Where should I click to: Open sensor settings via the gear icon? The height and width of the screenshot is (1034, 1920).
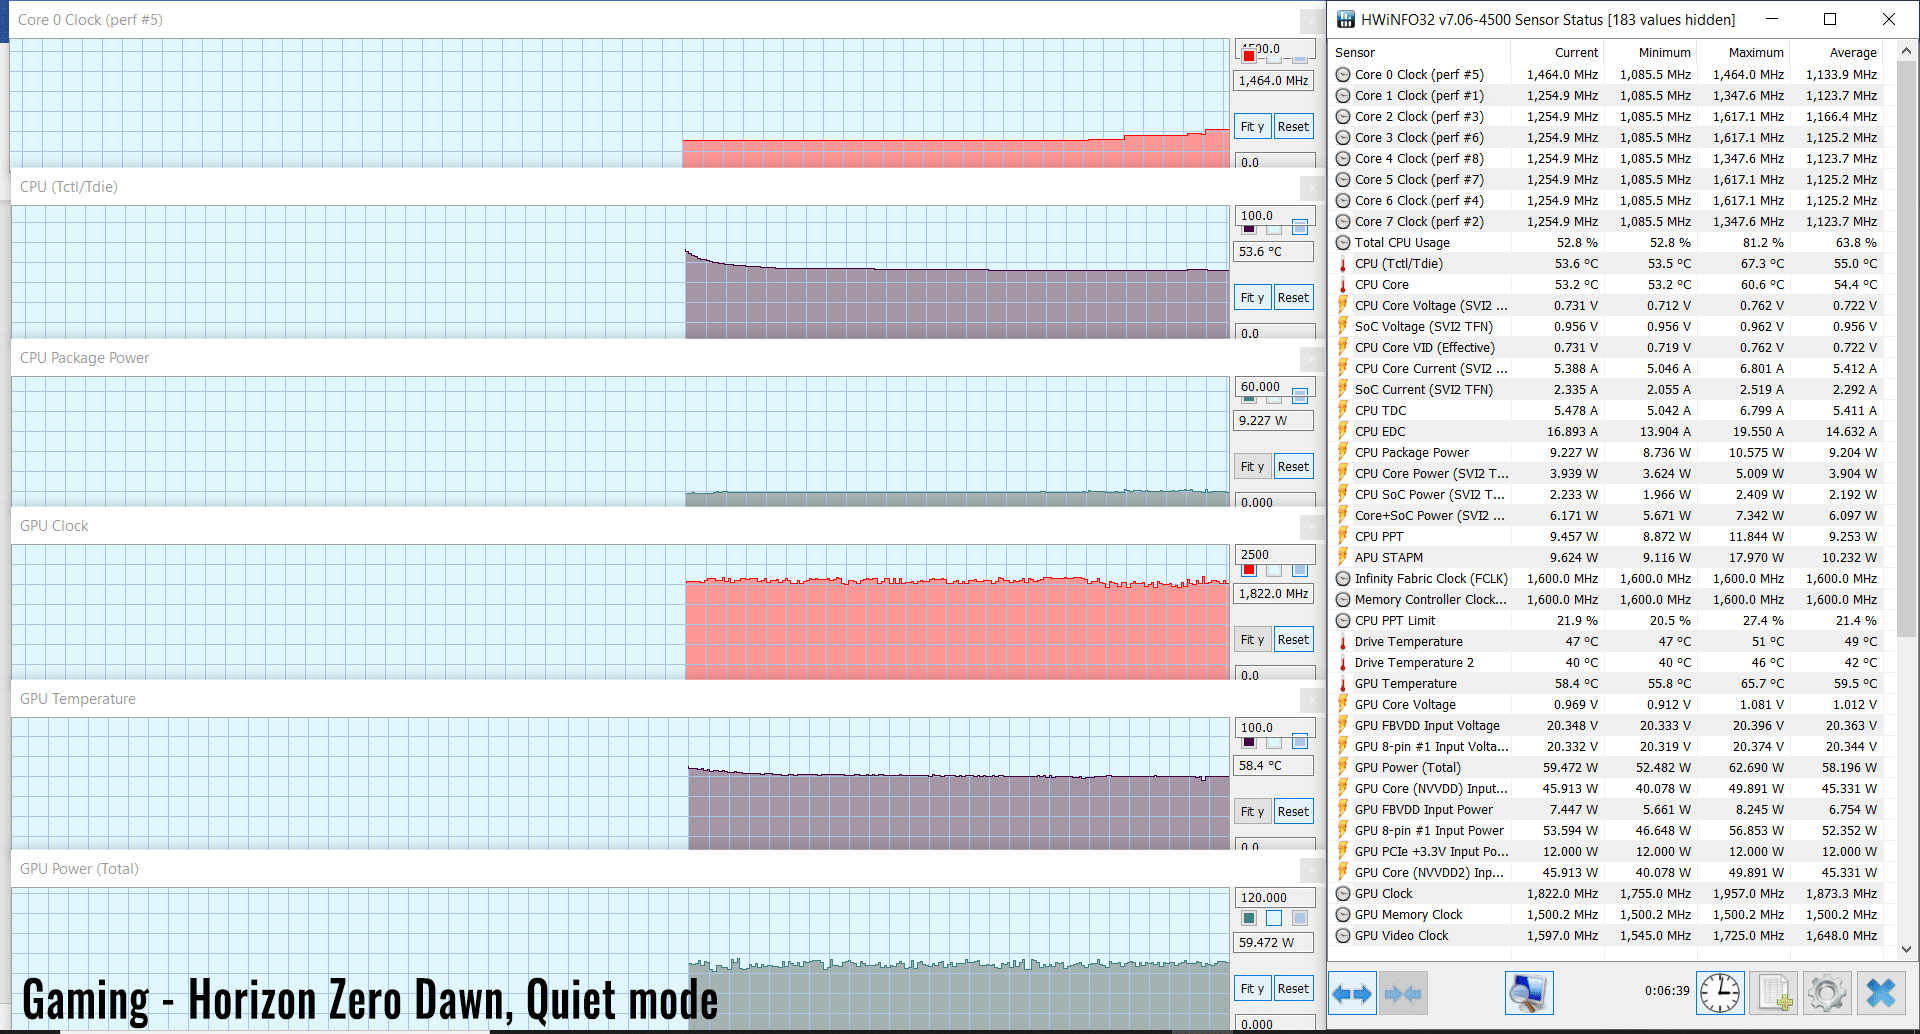click(1827, 993)
